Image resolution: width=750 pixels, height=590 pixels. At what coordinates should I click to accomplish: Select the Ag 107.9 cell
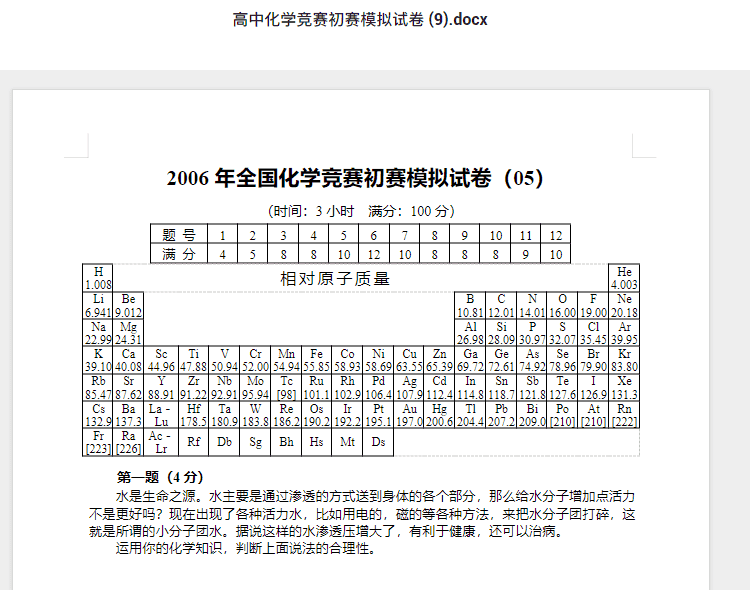click(x=409, y=388)
